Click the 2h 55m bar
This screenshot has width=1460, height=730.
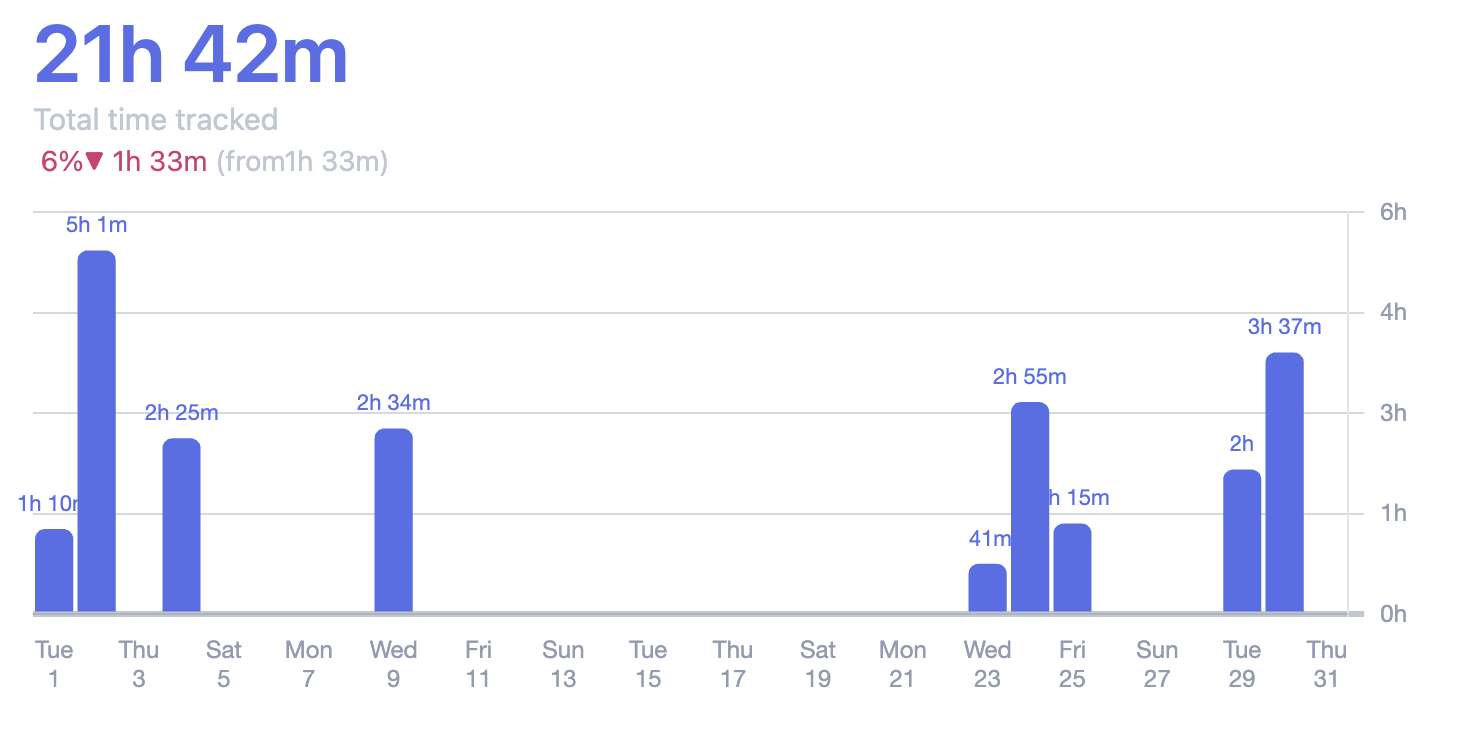[x=1030, y=507]
